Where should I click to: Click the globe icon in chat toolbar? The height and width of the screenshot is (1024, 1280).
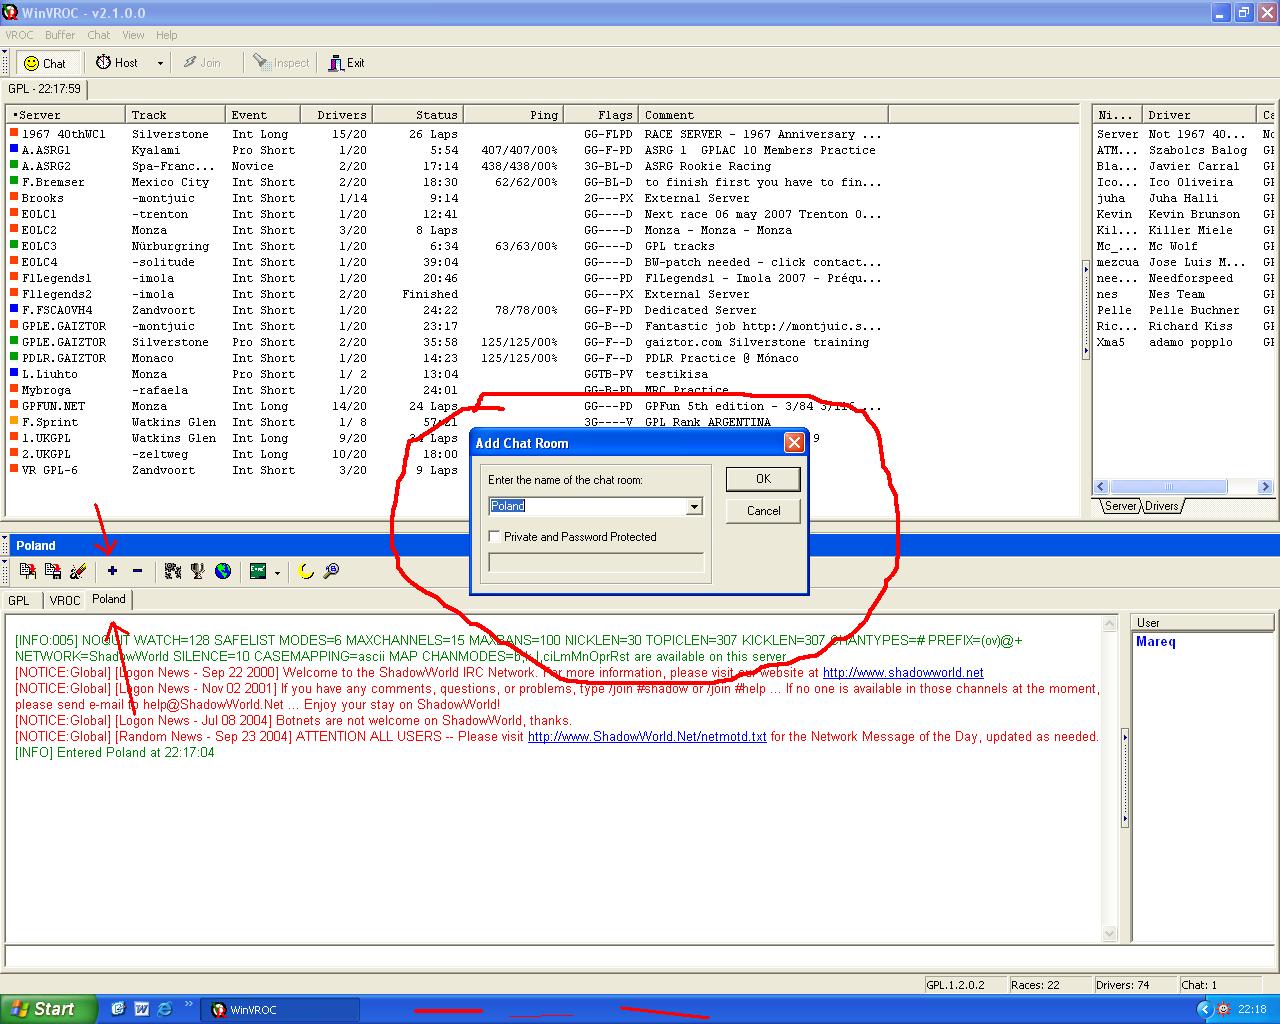(223, 571)
